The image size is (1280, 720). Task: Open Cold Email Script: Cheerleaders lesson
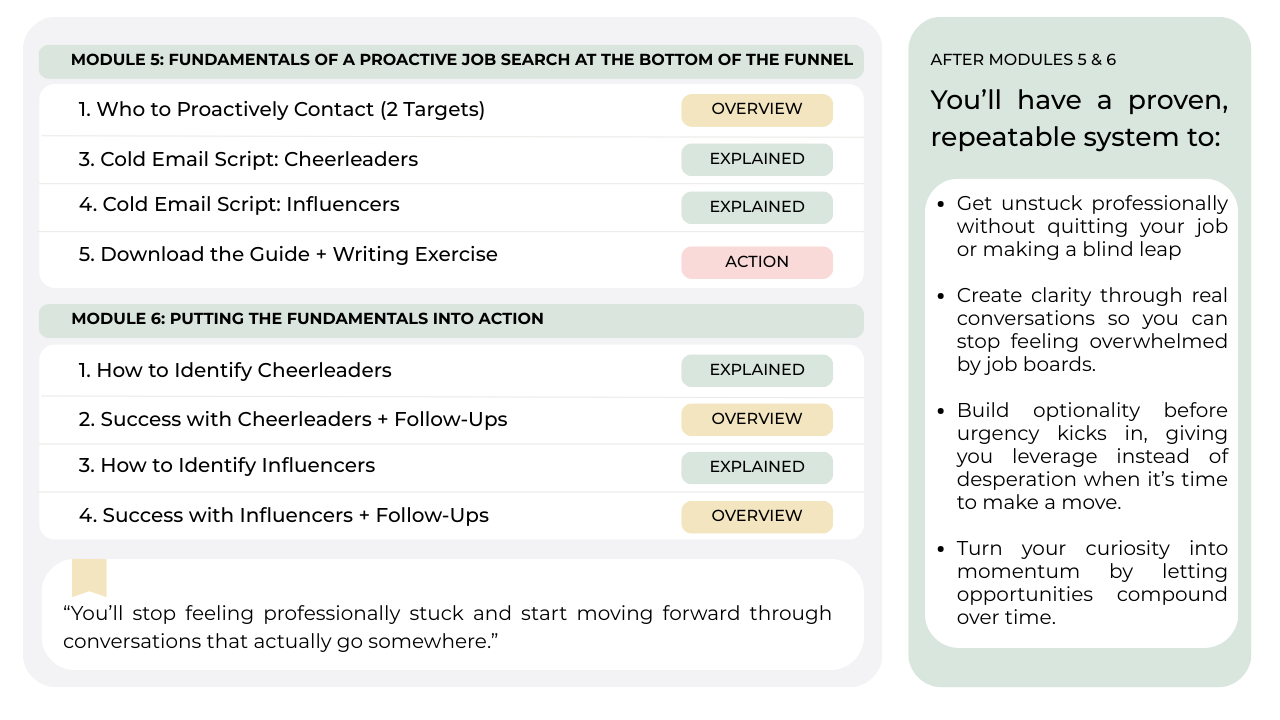coord(259,160)
